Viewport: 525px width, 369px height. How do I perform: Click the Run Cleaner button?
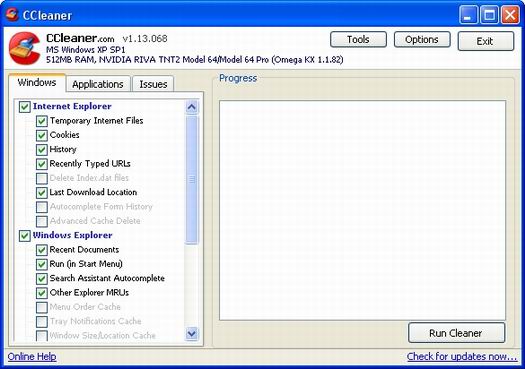(456, 333)
